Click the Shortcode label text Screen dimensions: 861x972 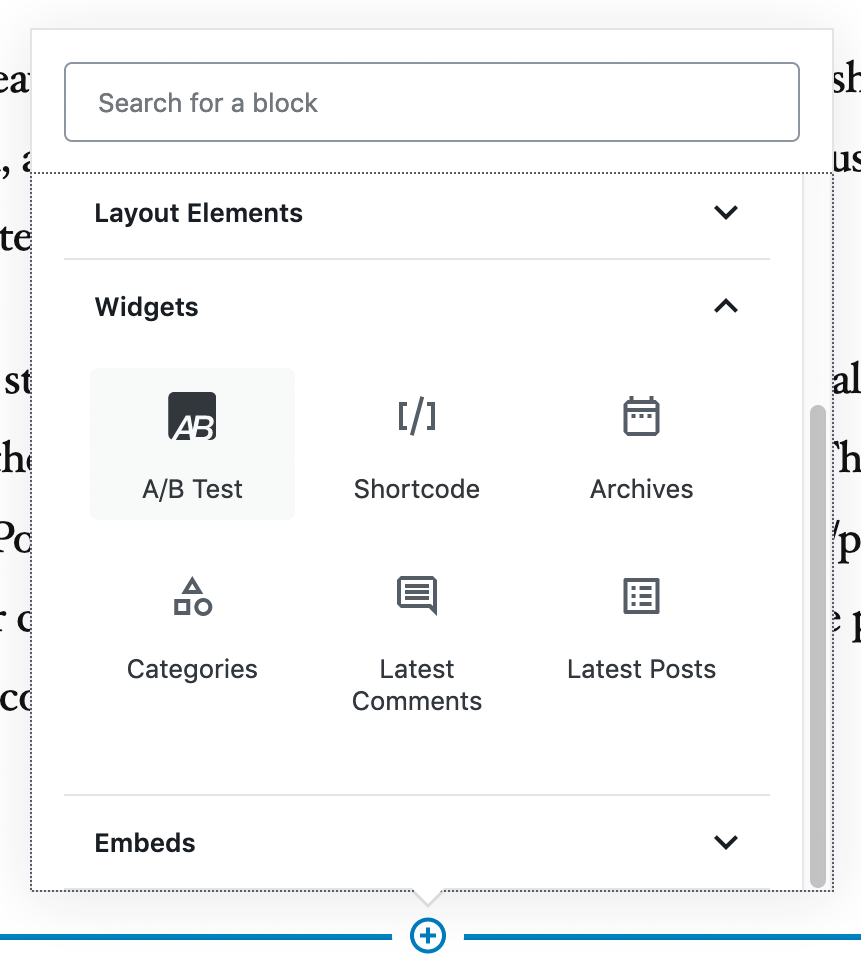pos(417,489)
